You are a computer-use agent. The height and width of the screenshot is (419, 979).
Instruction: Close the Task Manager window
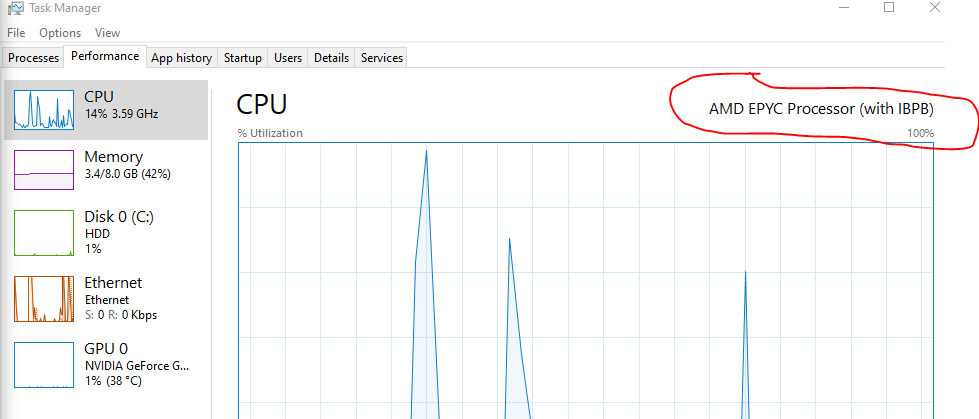(935, 7)
